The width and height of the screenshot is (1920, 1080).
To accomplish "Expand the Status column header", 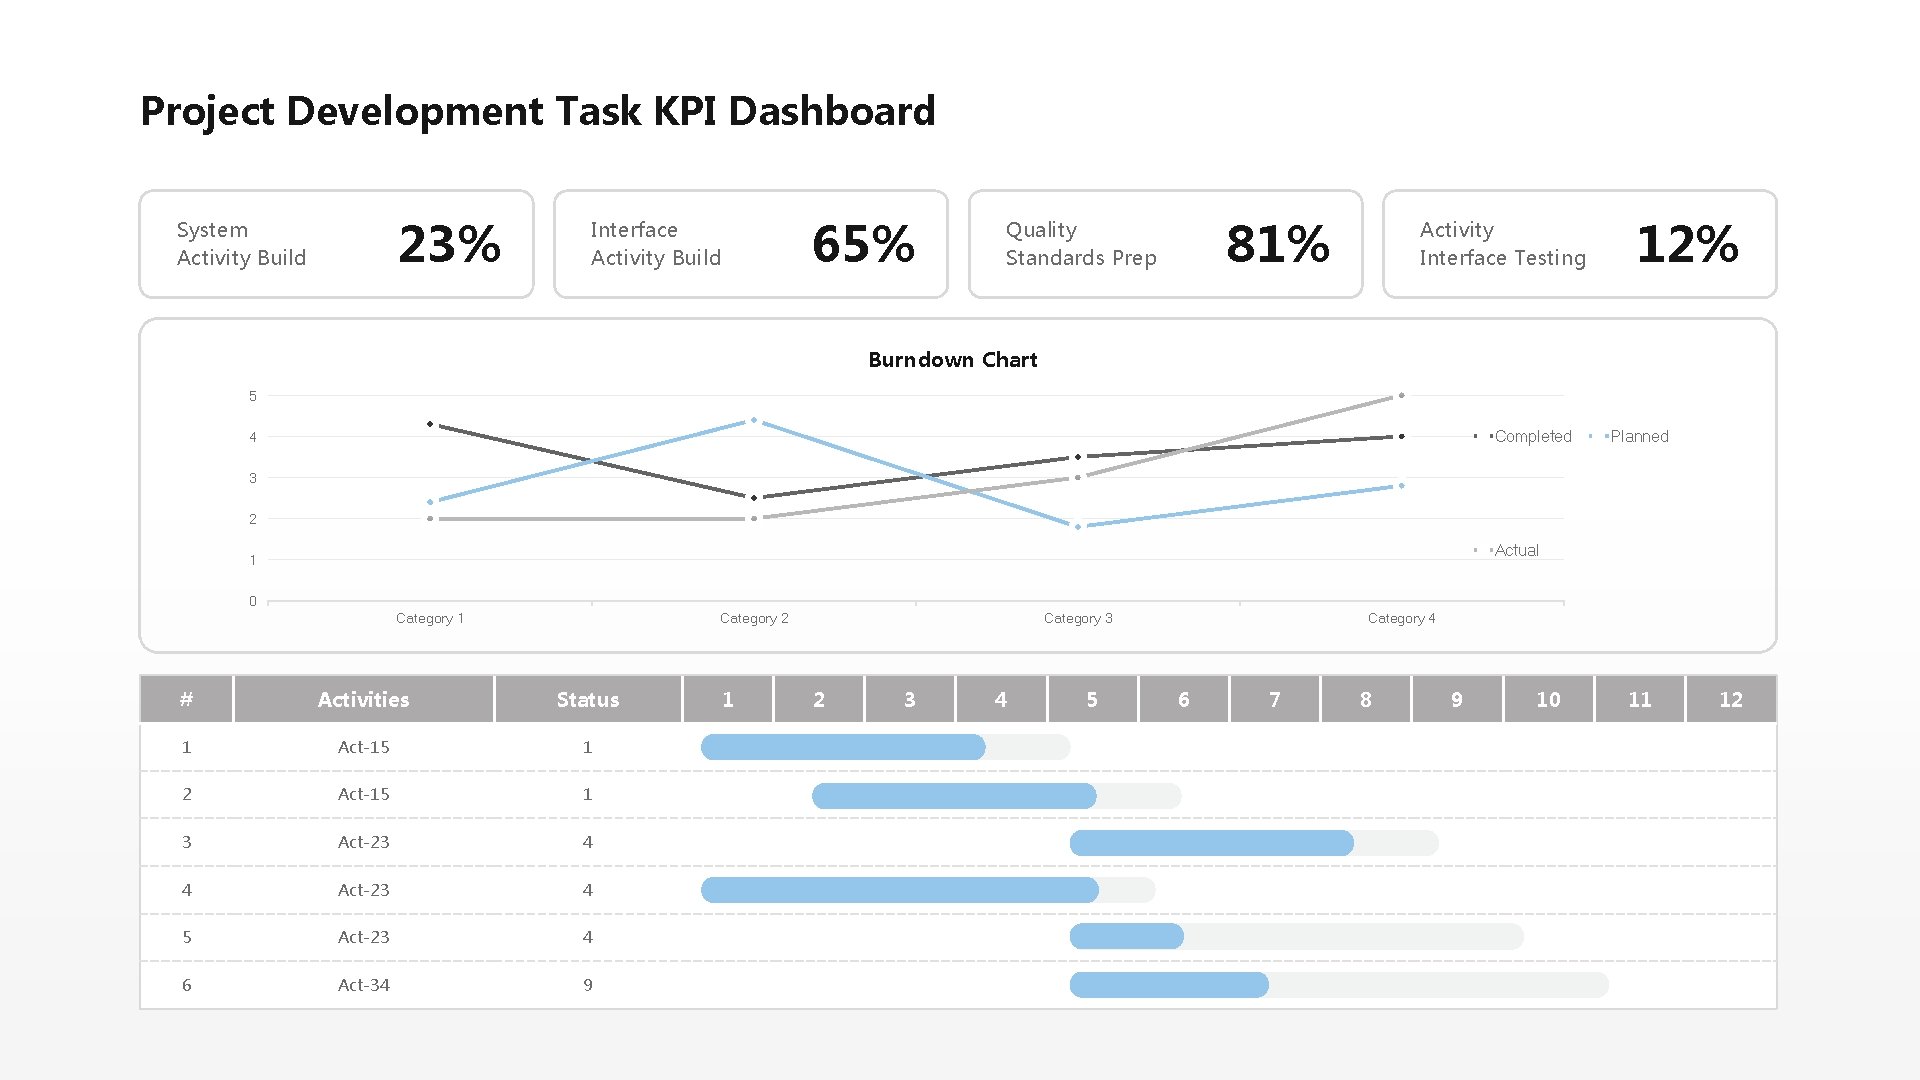I will [587, 699].
